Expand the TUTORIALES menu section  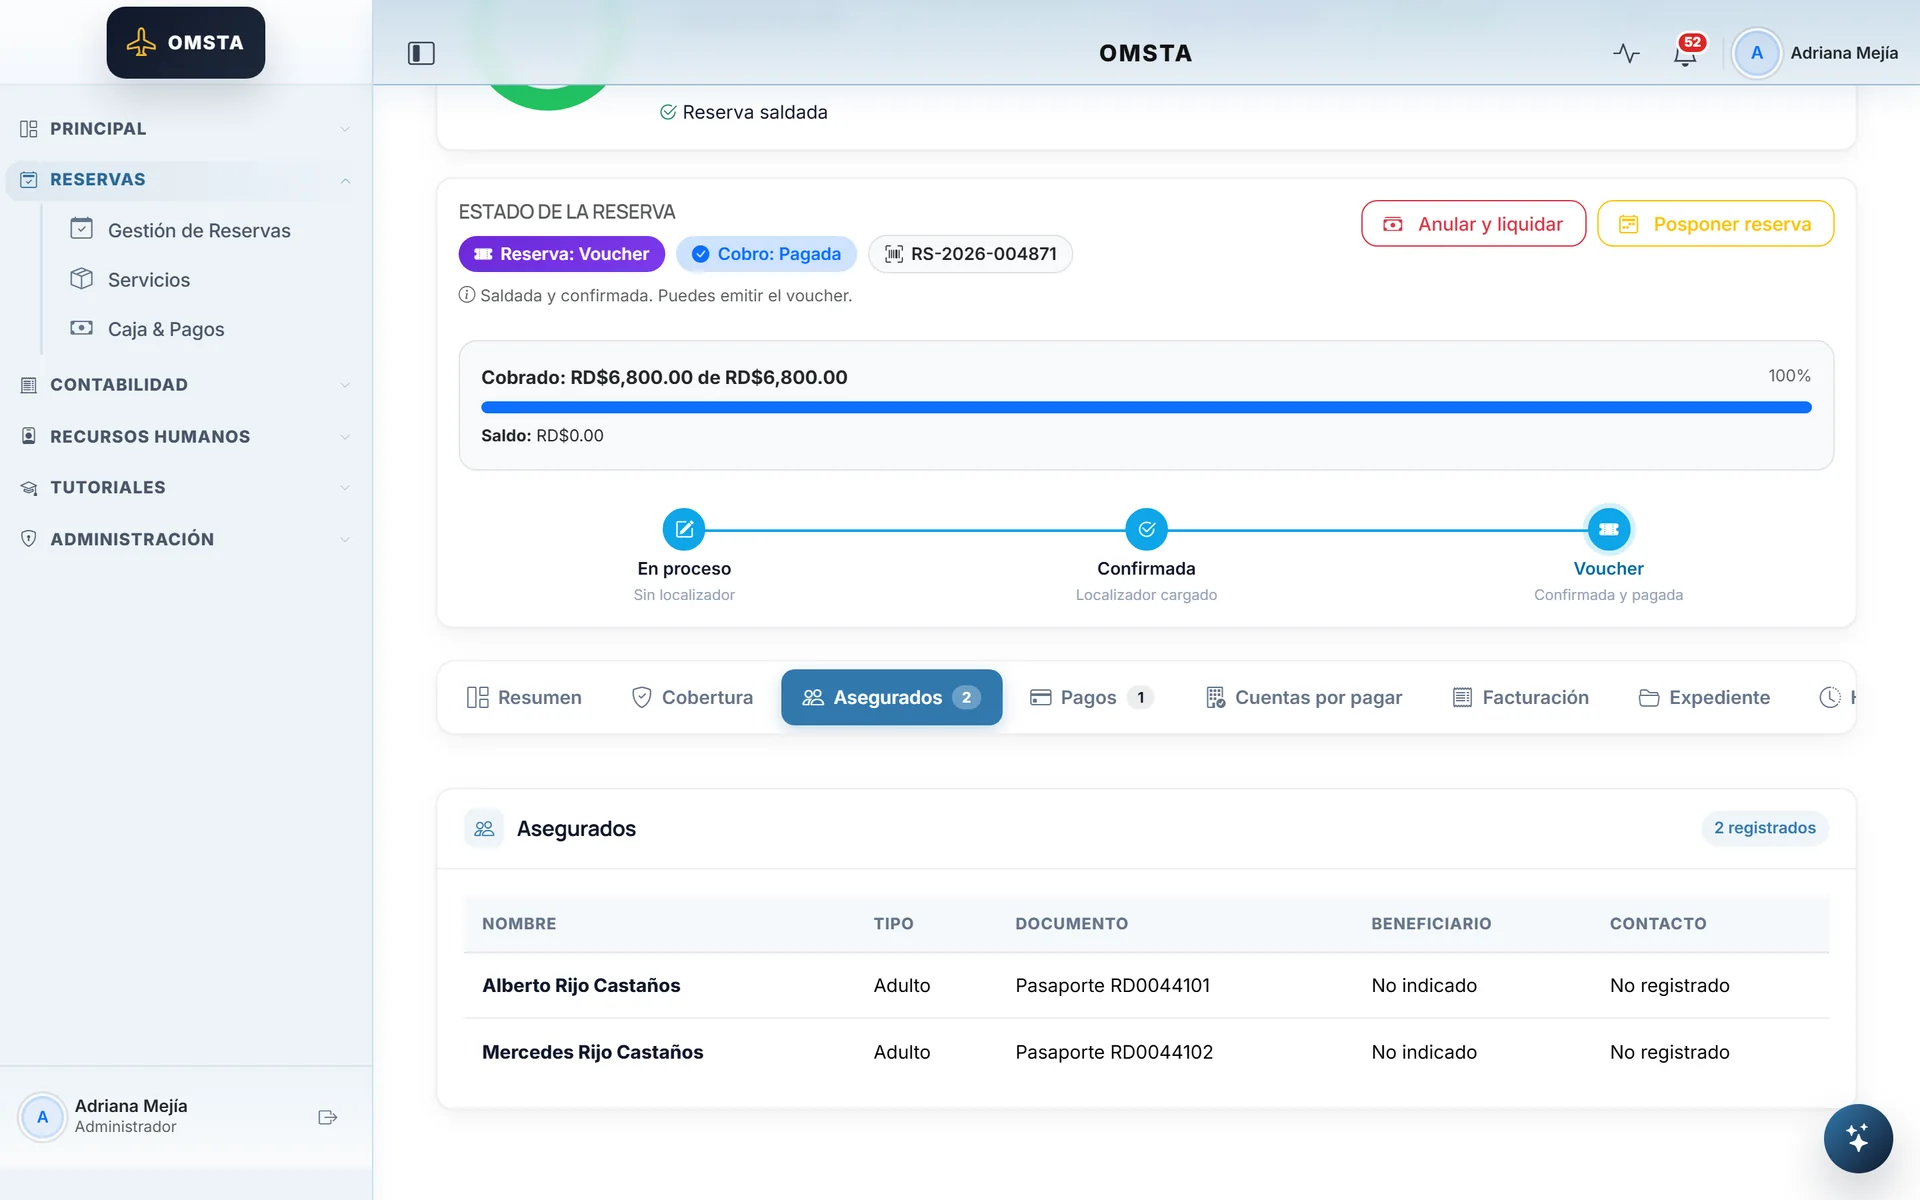pyautogui.click(x=186, y=488)
